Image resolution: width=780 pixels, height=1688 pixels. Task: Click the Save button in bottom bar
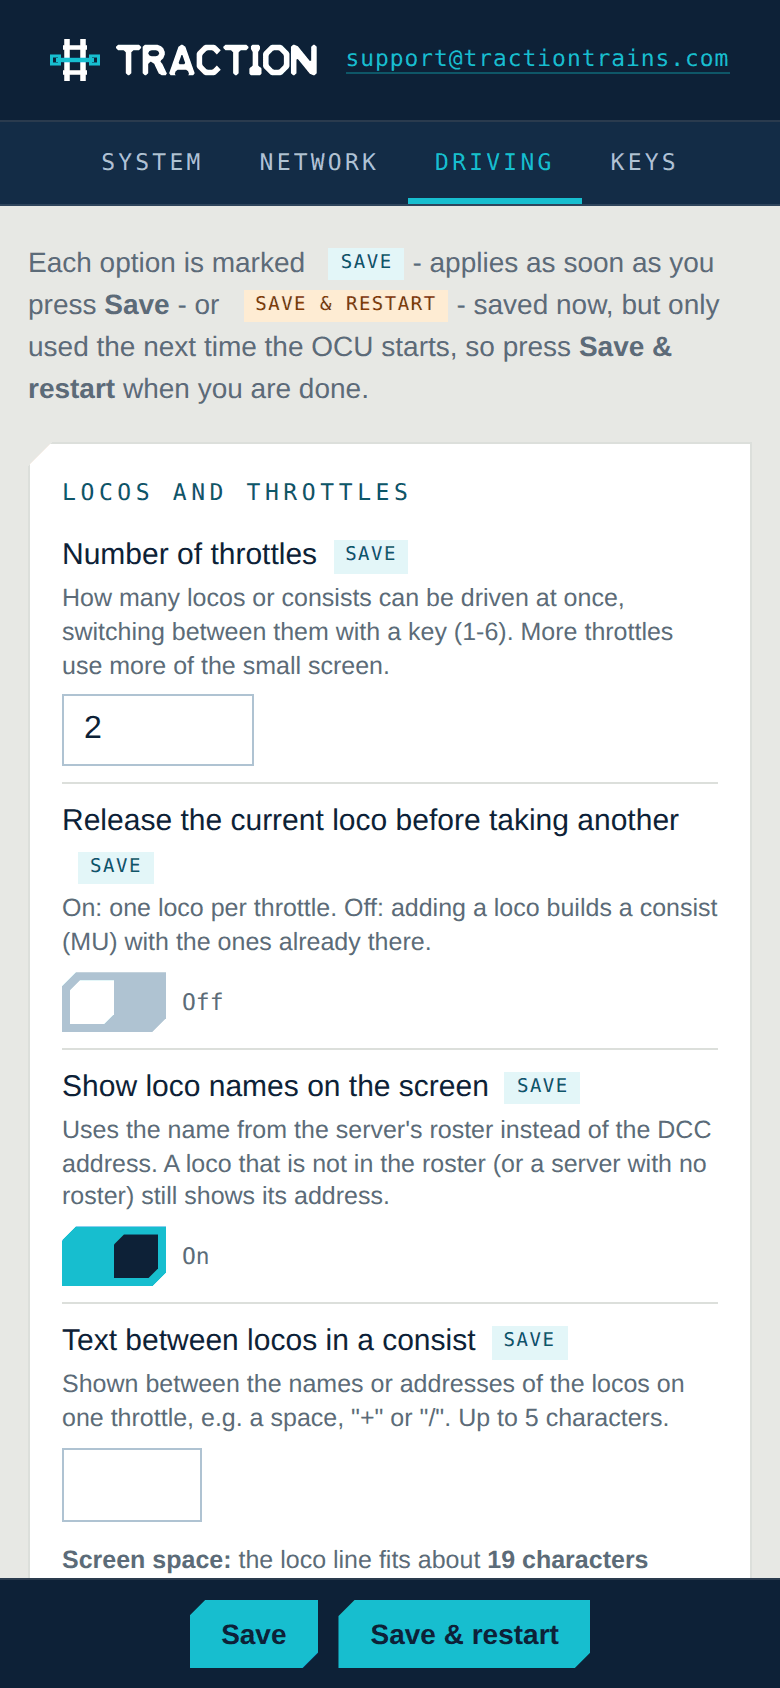(254, 1634)
